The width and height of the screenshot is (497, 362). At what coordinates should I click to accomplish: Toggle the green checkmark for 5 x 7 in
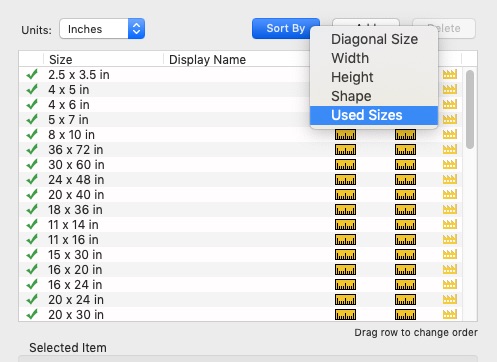point(32,119)
